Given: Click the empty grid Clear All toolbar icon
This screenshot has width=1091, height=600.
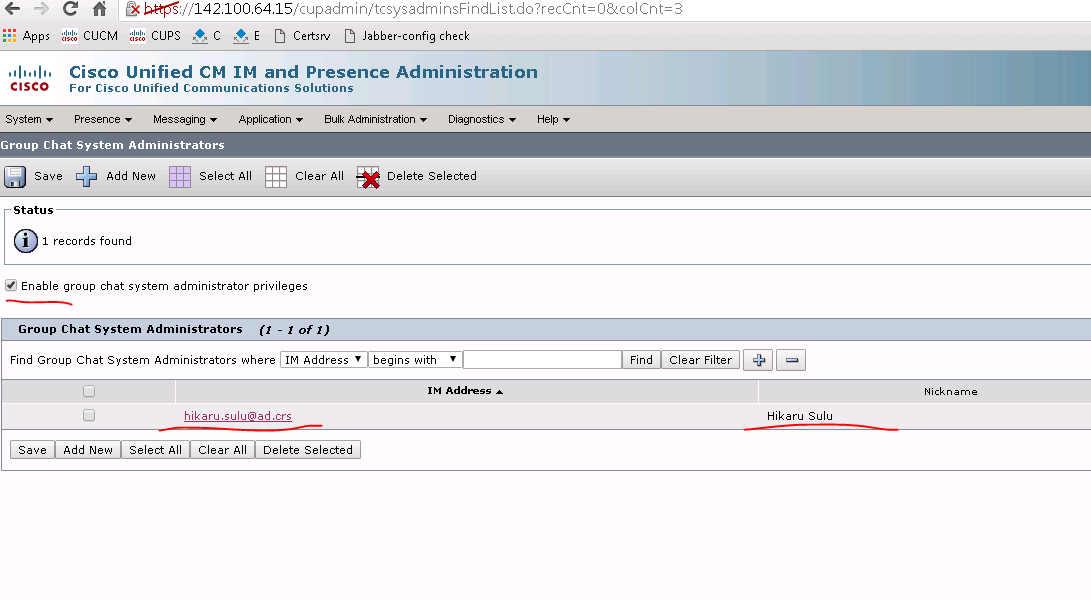Looking at the screenshot, I should [276, 177].
